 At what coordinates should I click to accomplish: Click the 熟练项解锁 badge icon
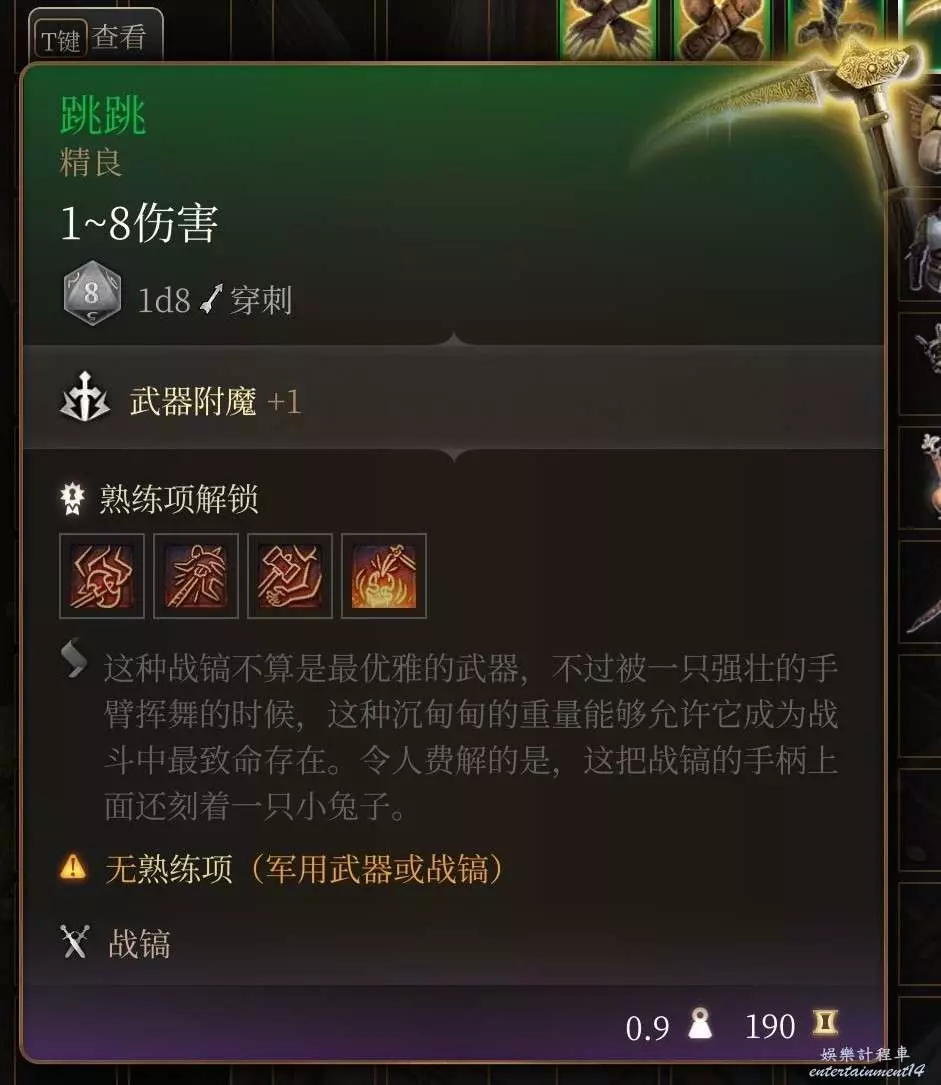click(x=72, y=498)
